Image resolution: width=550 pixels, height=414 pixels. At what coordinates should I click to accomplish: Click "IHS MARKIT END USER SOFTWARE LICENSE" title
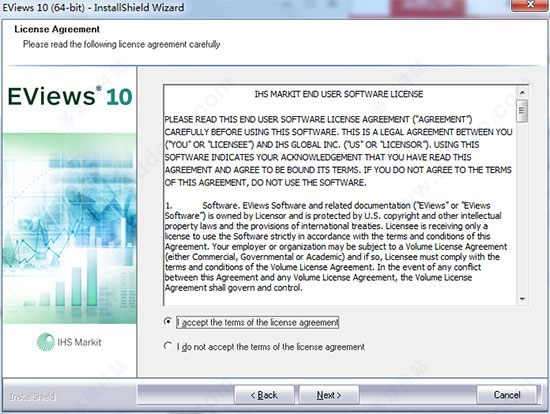(339, 94)
